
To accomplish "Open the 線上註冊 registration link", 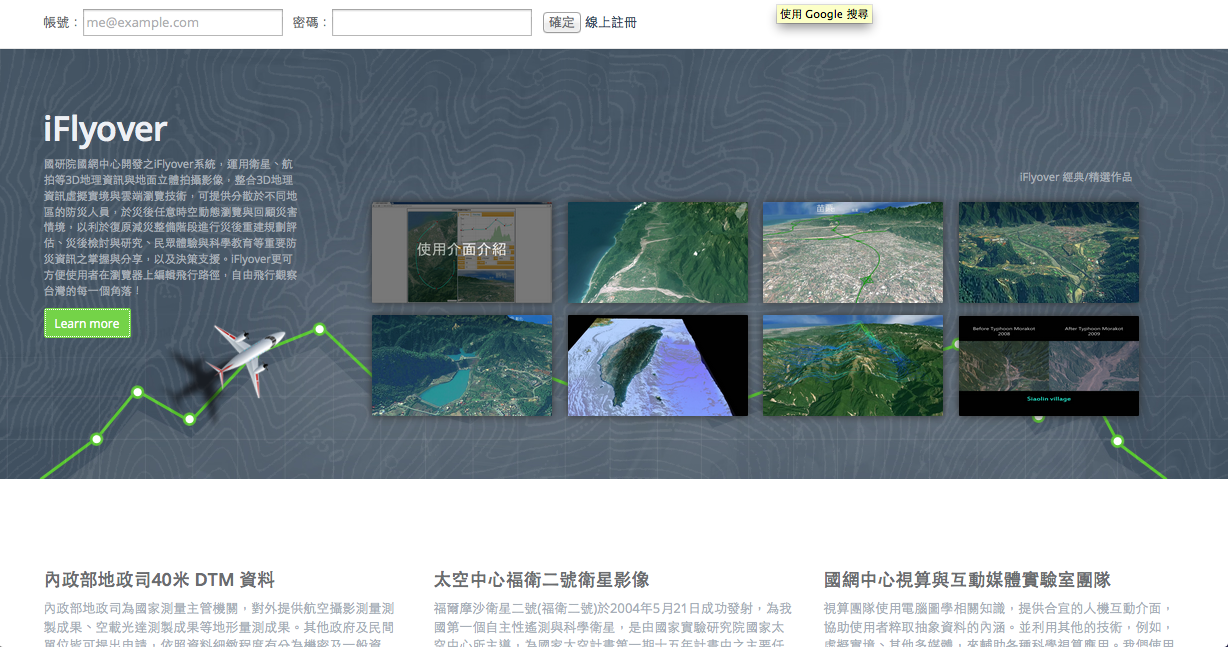I will 611,22.
